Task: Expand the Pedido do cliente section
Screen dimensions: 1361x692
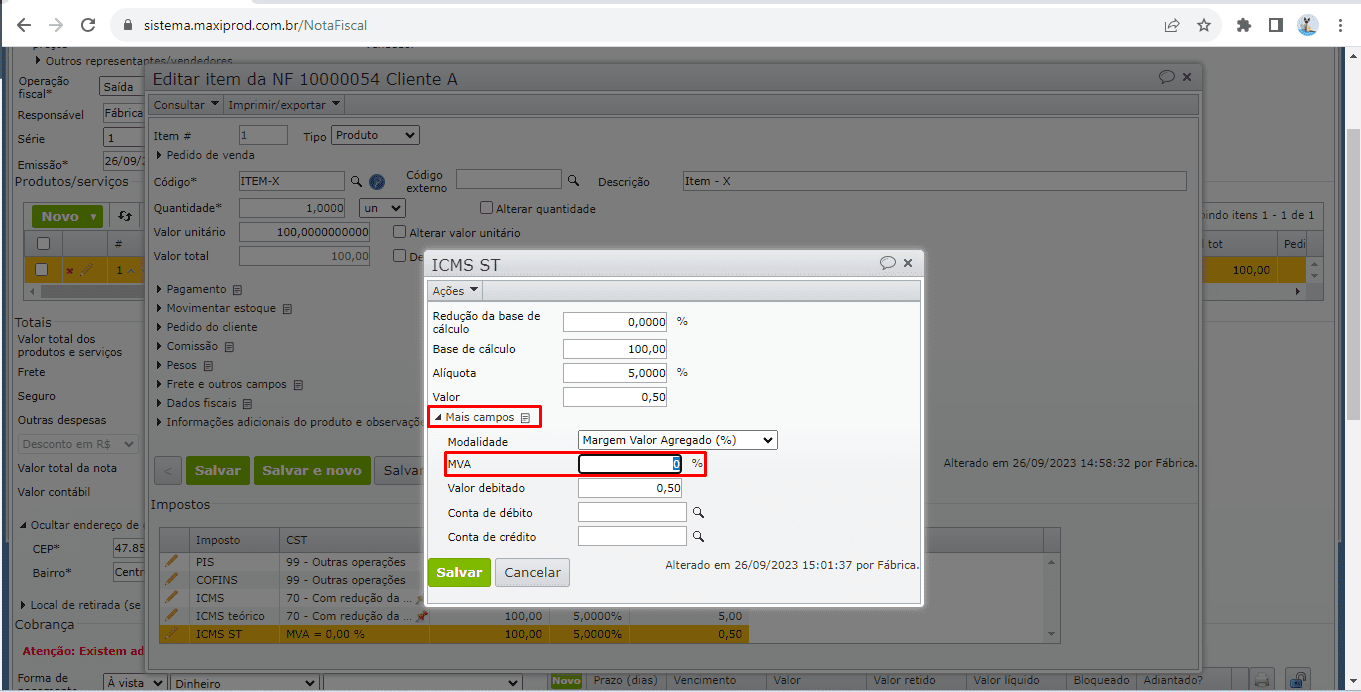Action: [x=207, y=327]
